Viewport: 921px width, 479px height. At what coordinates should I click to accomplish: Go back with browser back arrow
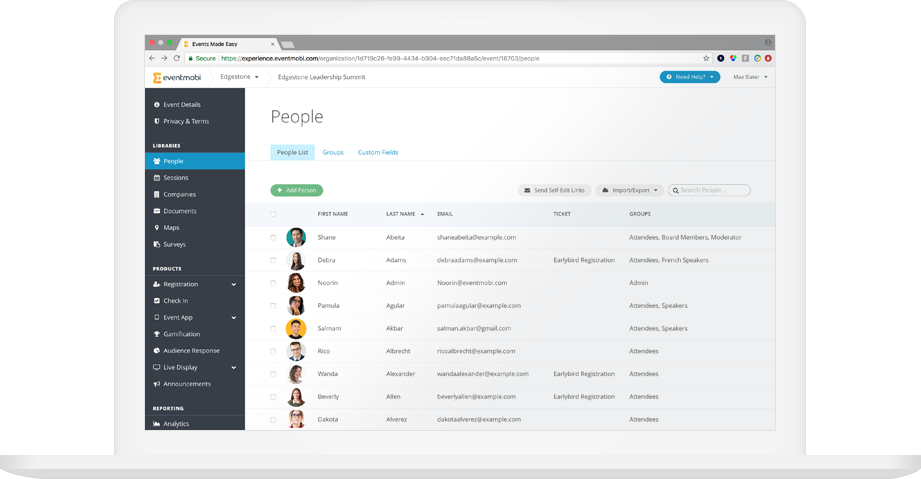(152, 58)
